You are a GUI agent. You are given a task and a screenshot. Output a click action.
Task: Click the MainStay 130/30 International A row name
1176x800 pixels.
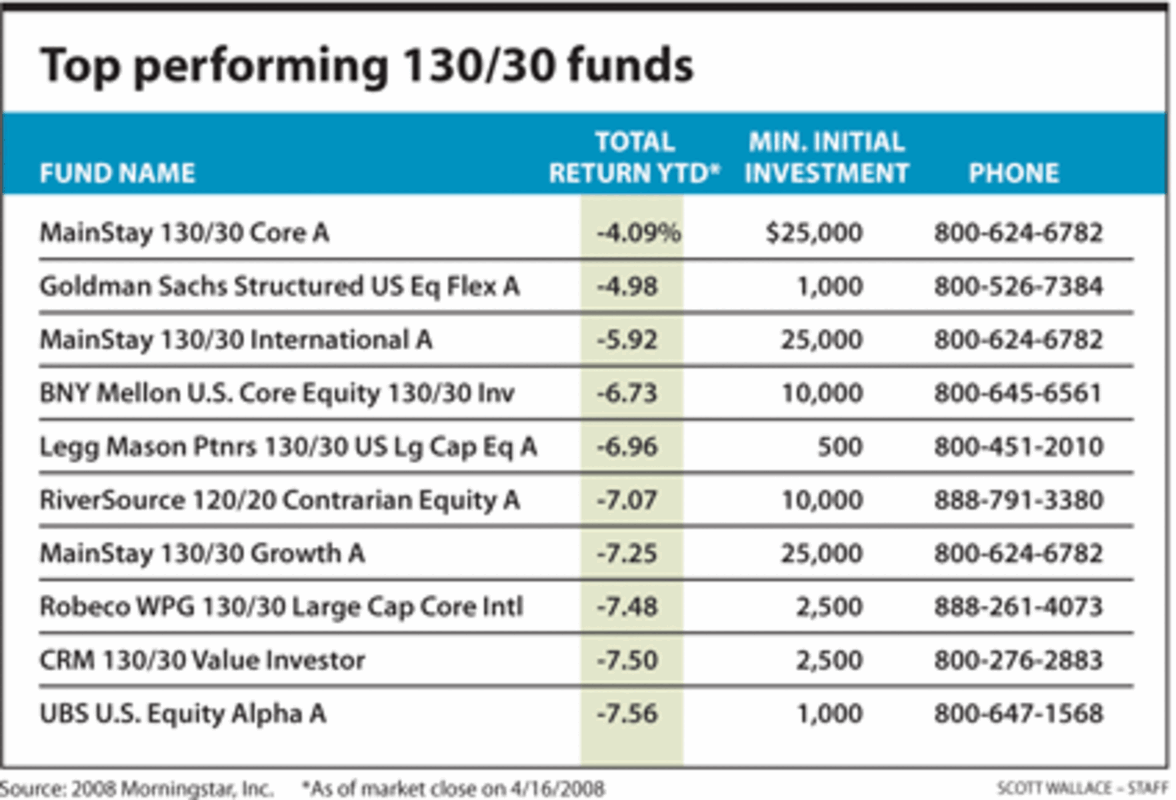point(236,340)
